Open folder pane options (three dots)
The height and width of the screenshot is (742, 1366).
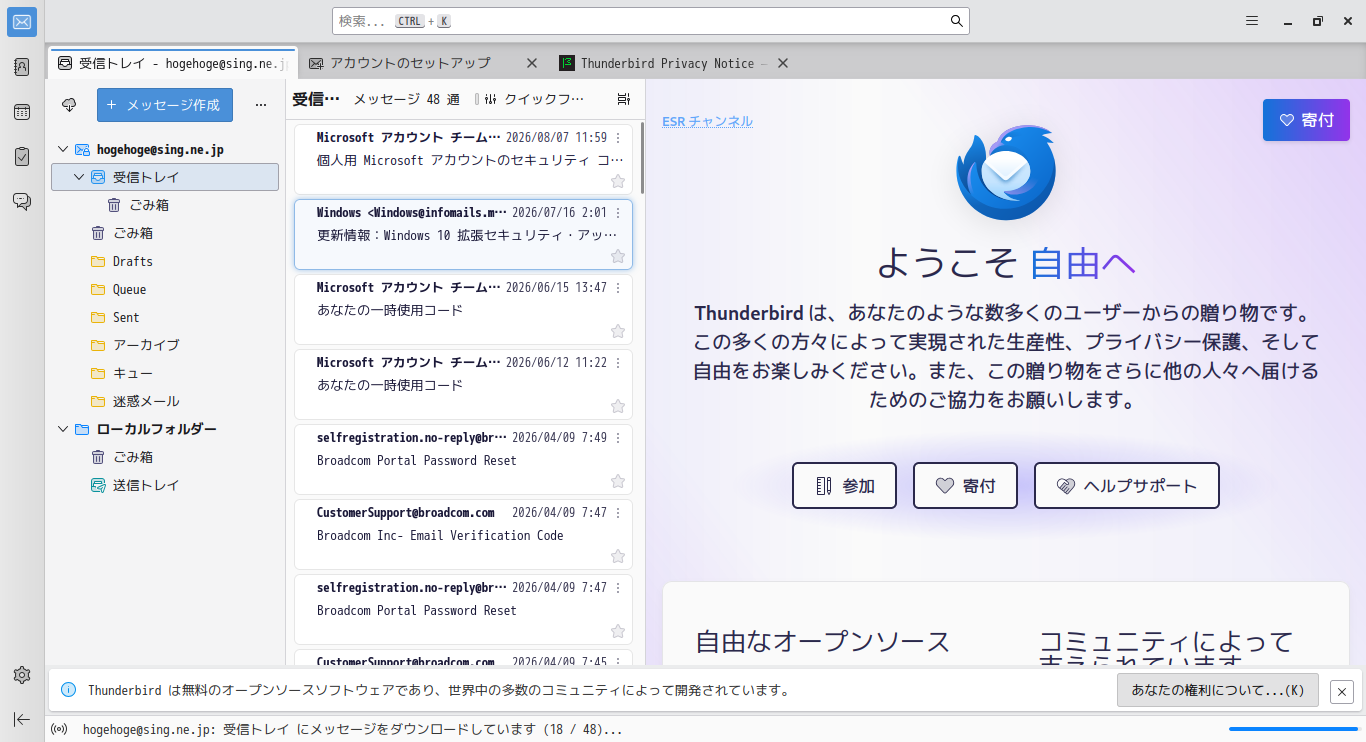coord(261,105)
